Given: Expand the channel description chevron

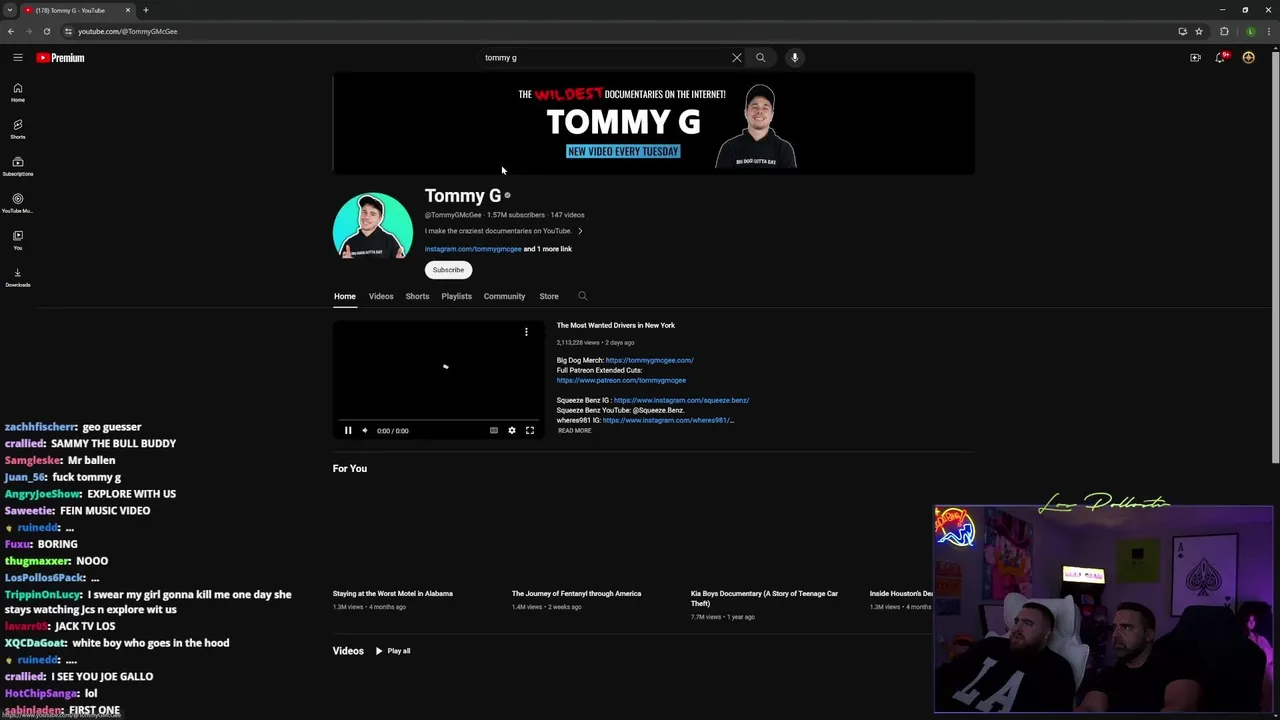Looking at the screenshot, I should 580,231.
